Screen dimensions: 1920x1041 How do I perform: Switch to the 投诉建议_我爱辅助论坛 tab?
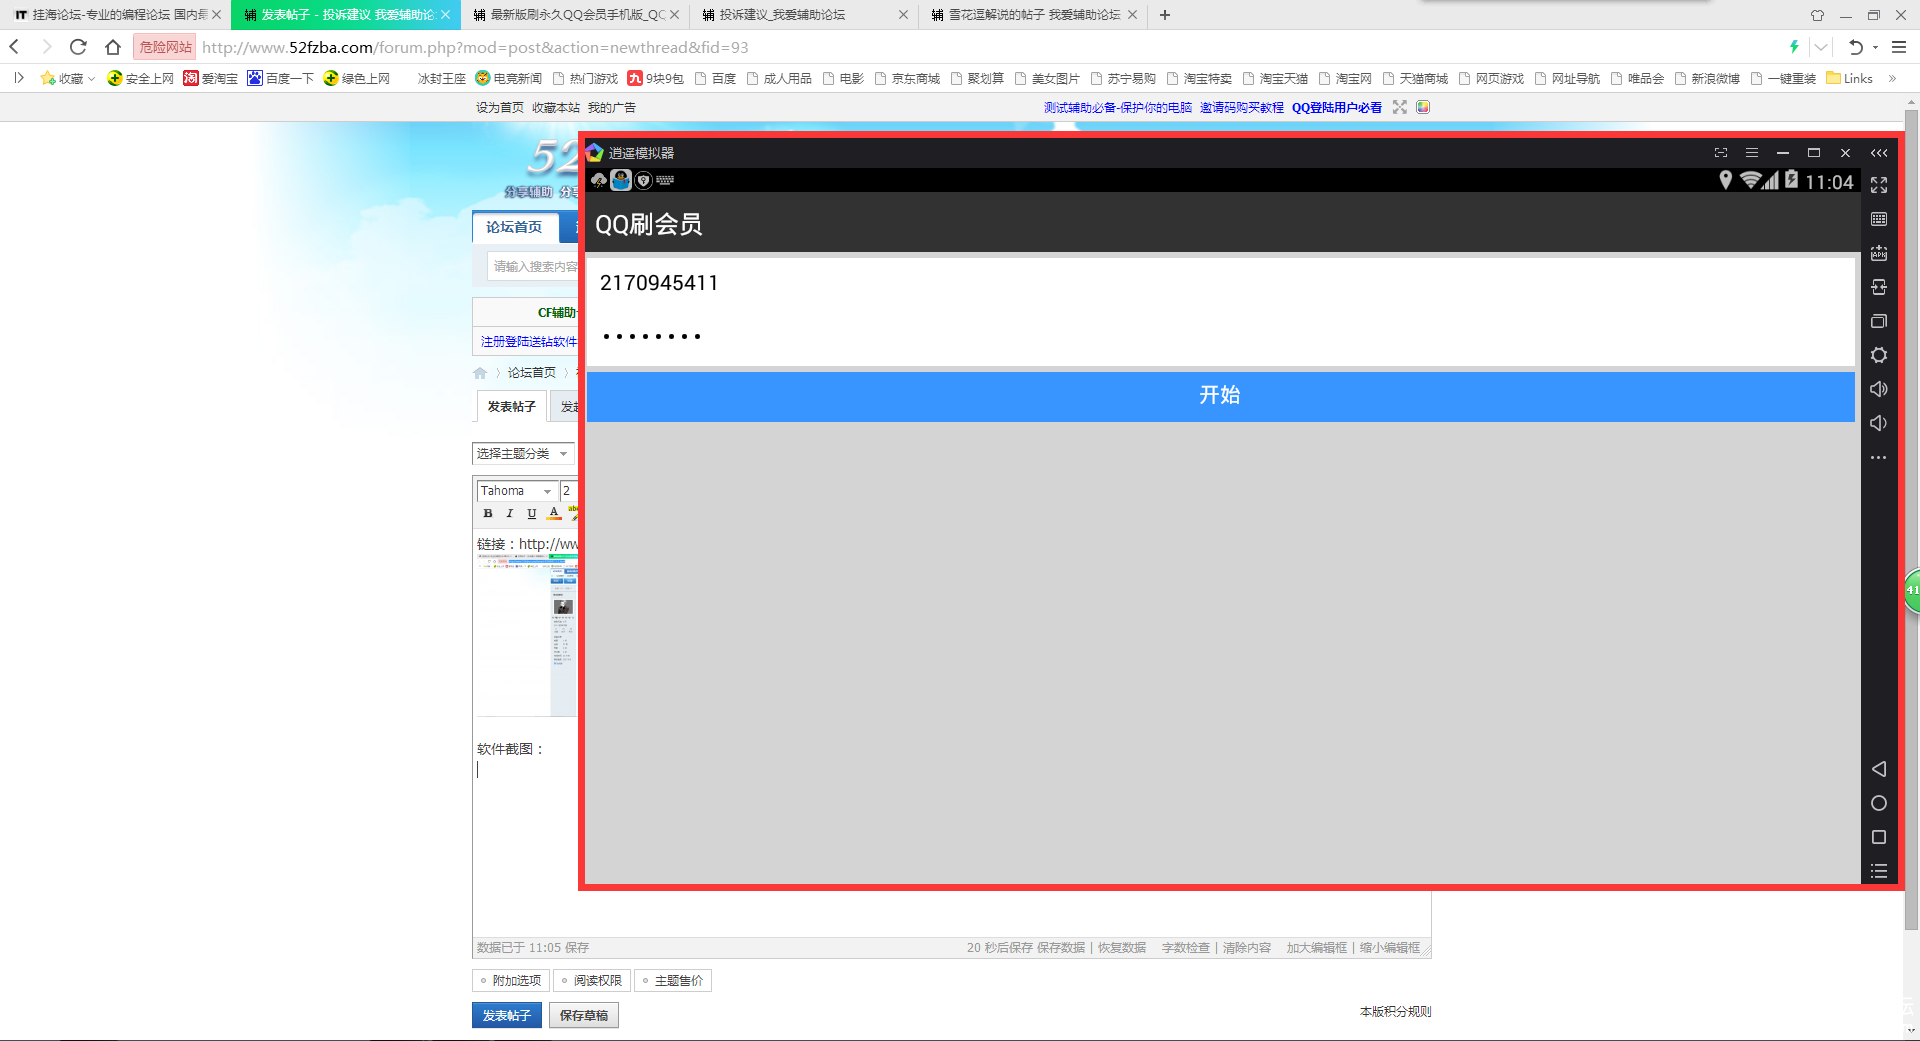click(804, 15)
